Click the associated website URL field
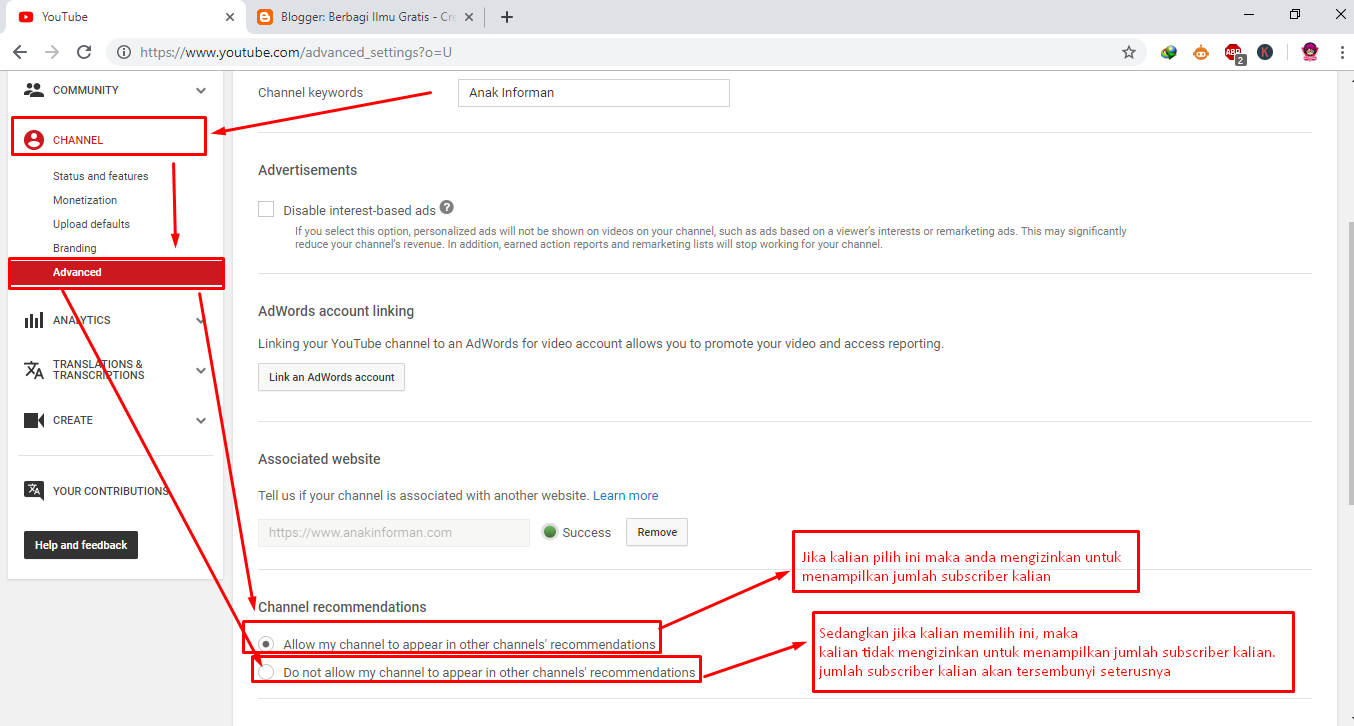This screenshot has height=726, width=1354. pos(394,533)
